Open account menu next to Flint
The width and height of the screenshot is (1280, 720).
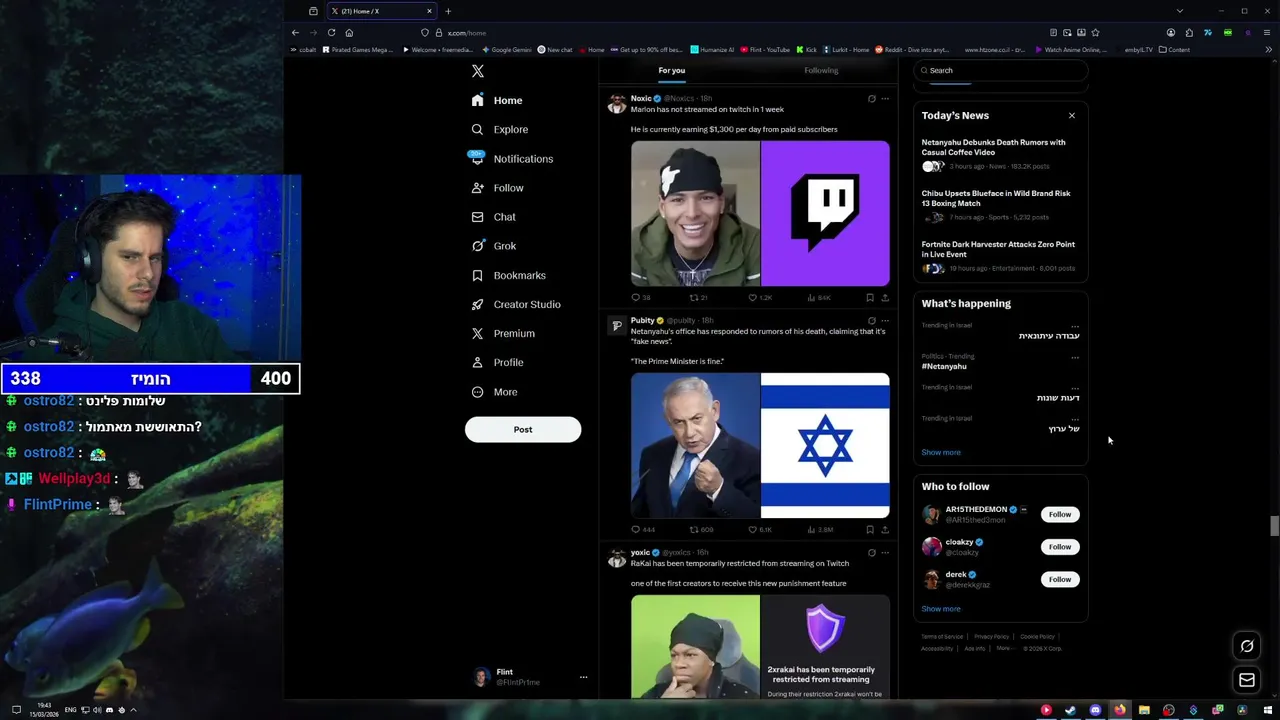point(583,677)
